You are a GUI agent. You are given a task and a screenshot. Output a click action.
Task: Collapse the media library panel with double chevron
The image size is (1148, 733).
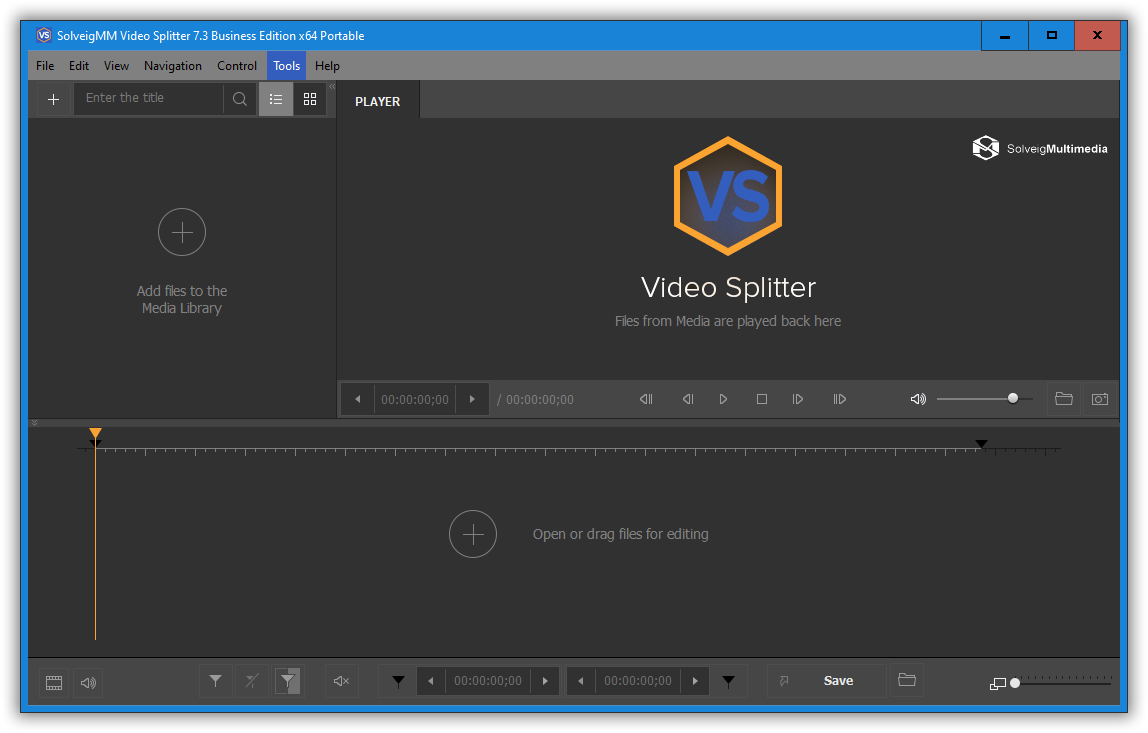(332, 86)
